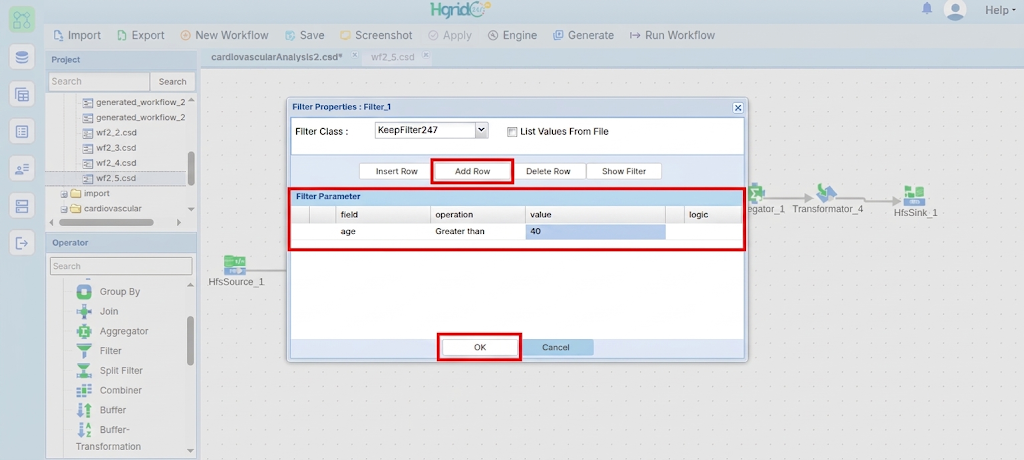This screenshot has width=1024, height=460.
Task: Expand the import folder
Action: click(x=64, y=194)
